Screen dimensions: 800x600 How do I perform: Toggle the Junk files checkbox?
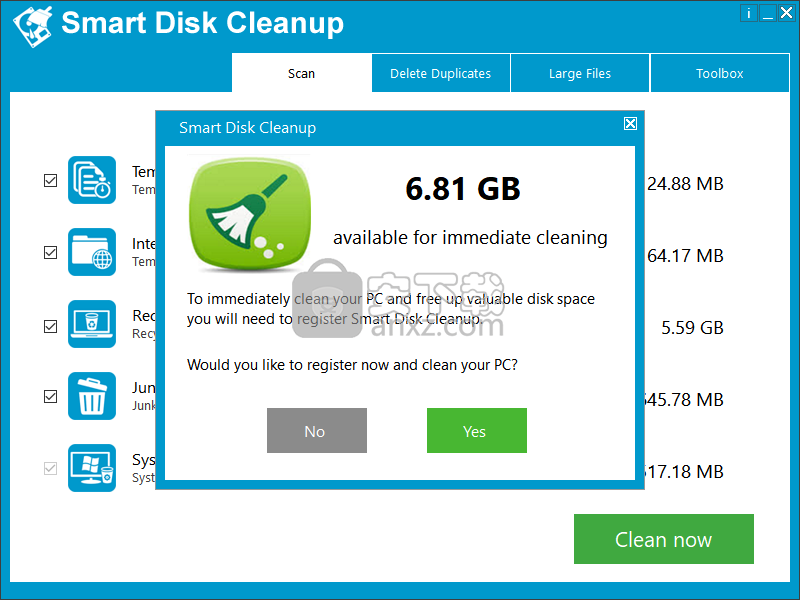click(50, 396)
